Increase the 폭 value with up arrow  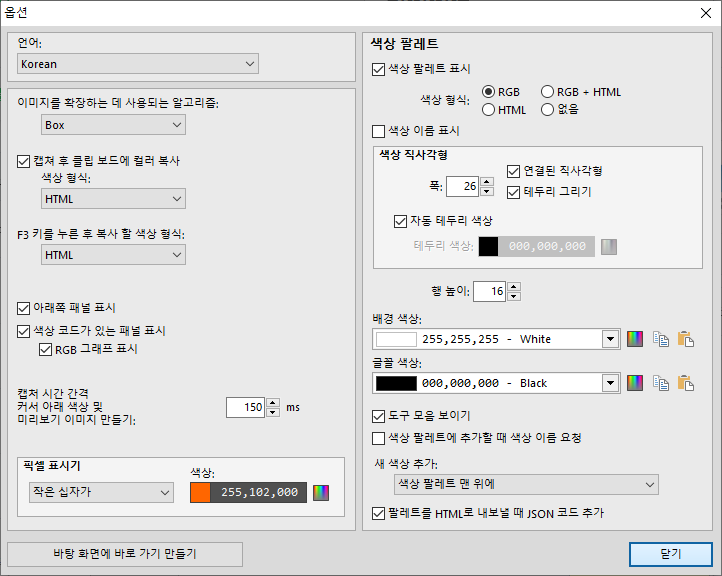(x=487, y=181)
